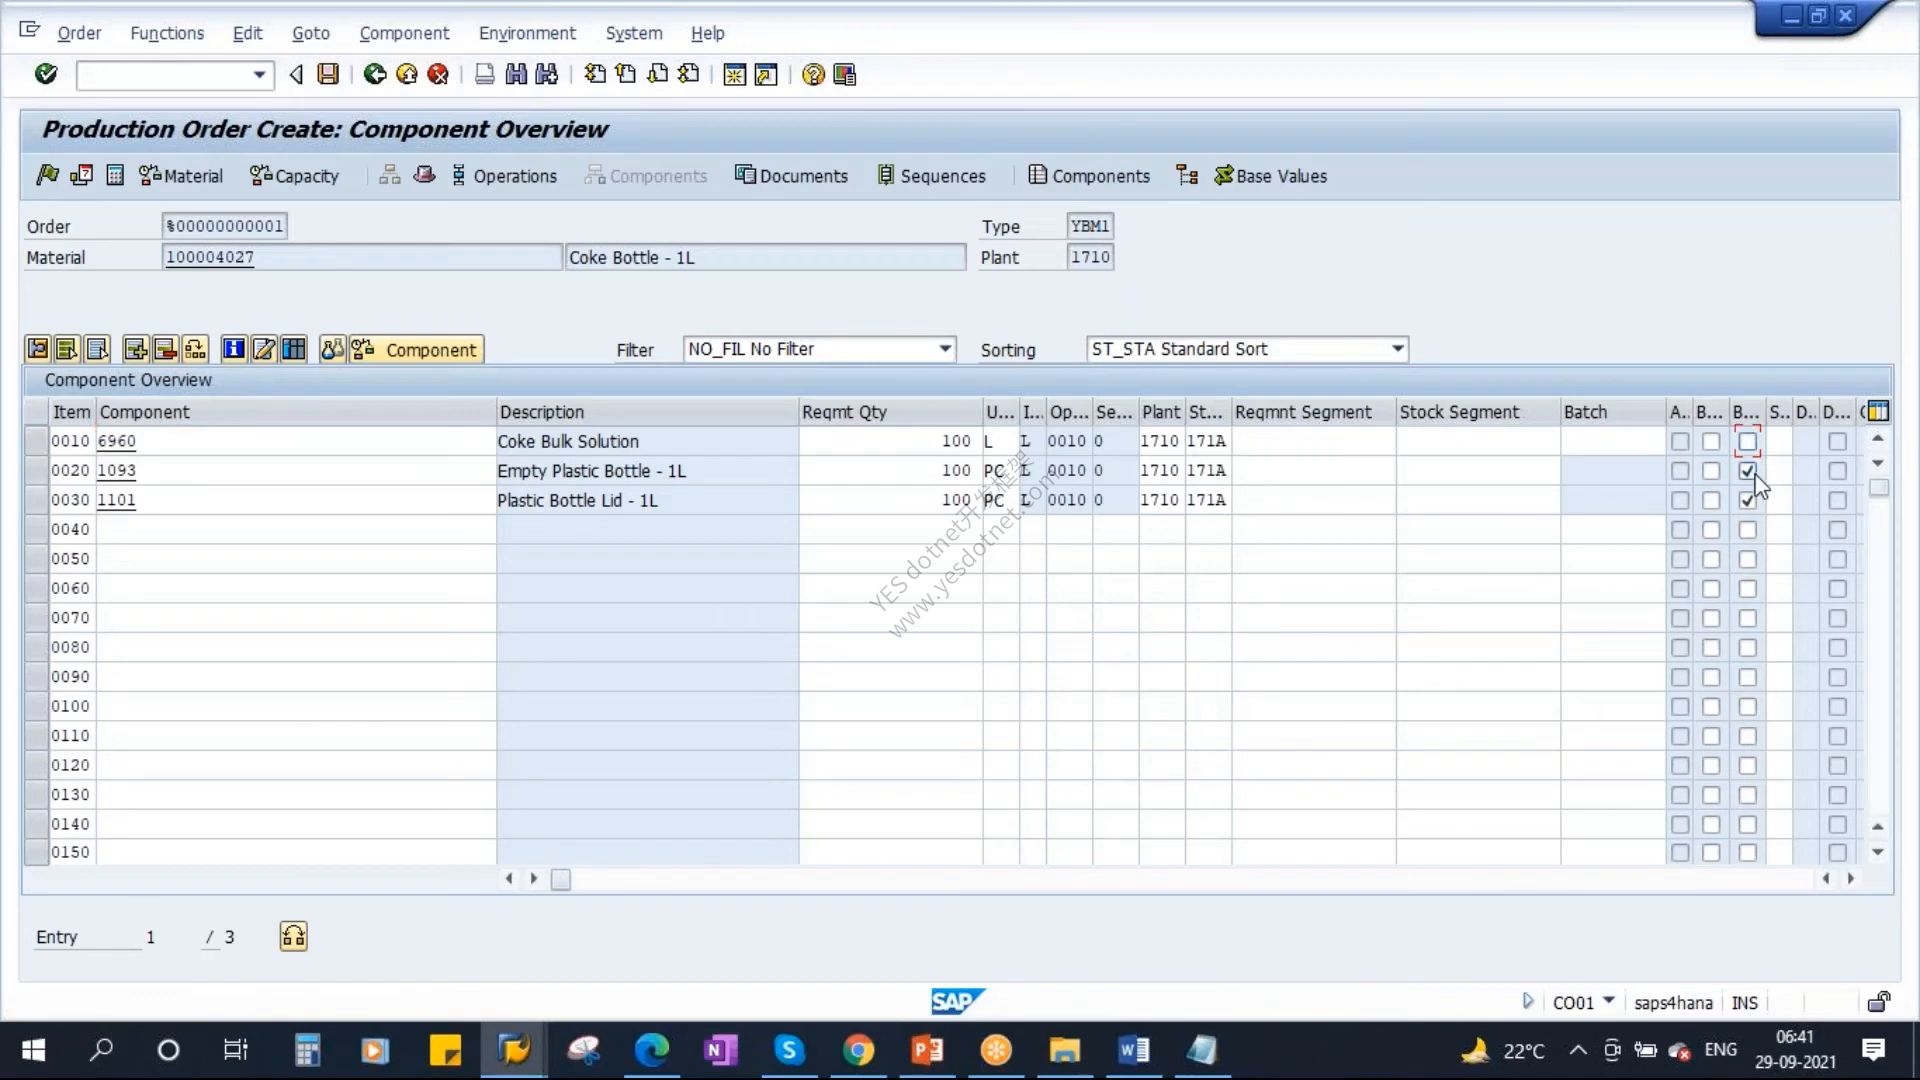Expand the Sorting dropdown
The width and height of the screenshot is (1920, 1080).
click(x=1397, y=349)
